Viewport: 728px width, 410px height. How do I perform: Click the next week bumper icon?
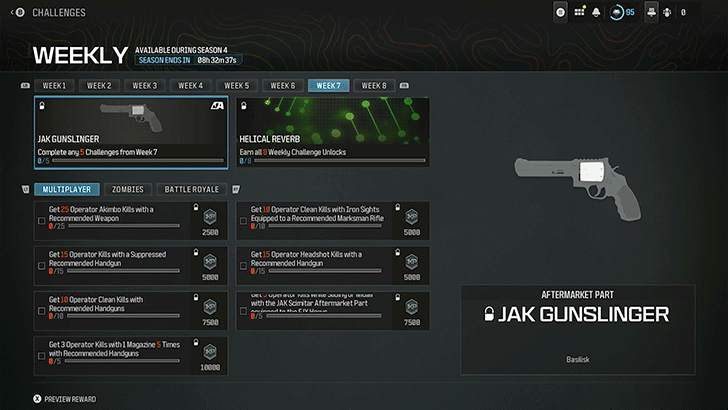click(404, 85)
